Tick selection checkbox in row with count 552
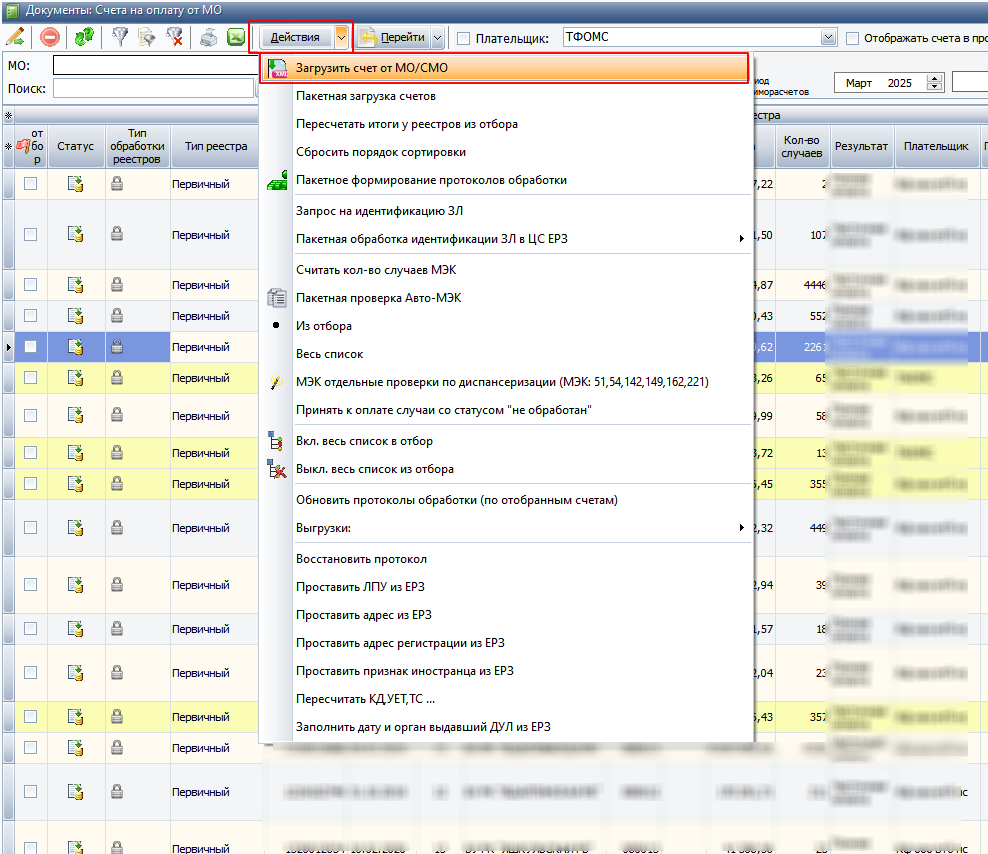The width and height of the screenshot is (988, 854). [30, 315]
